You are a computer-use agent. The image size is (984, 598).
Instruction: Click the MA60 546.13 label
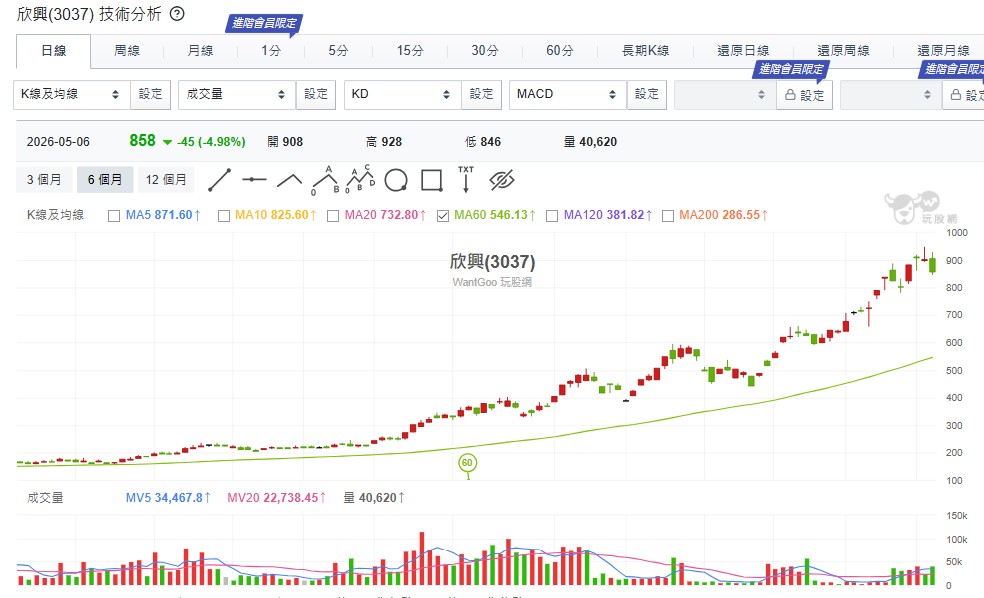(495, 215)
